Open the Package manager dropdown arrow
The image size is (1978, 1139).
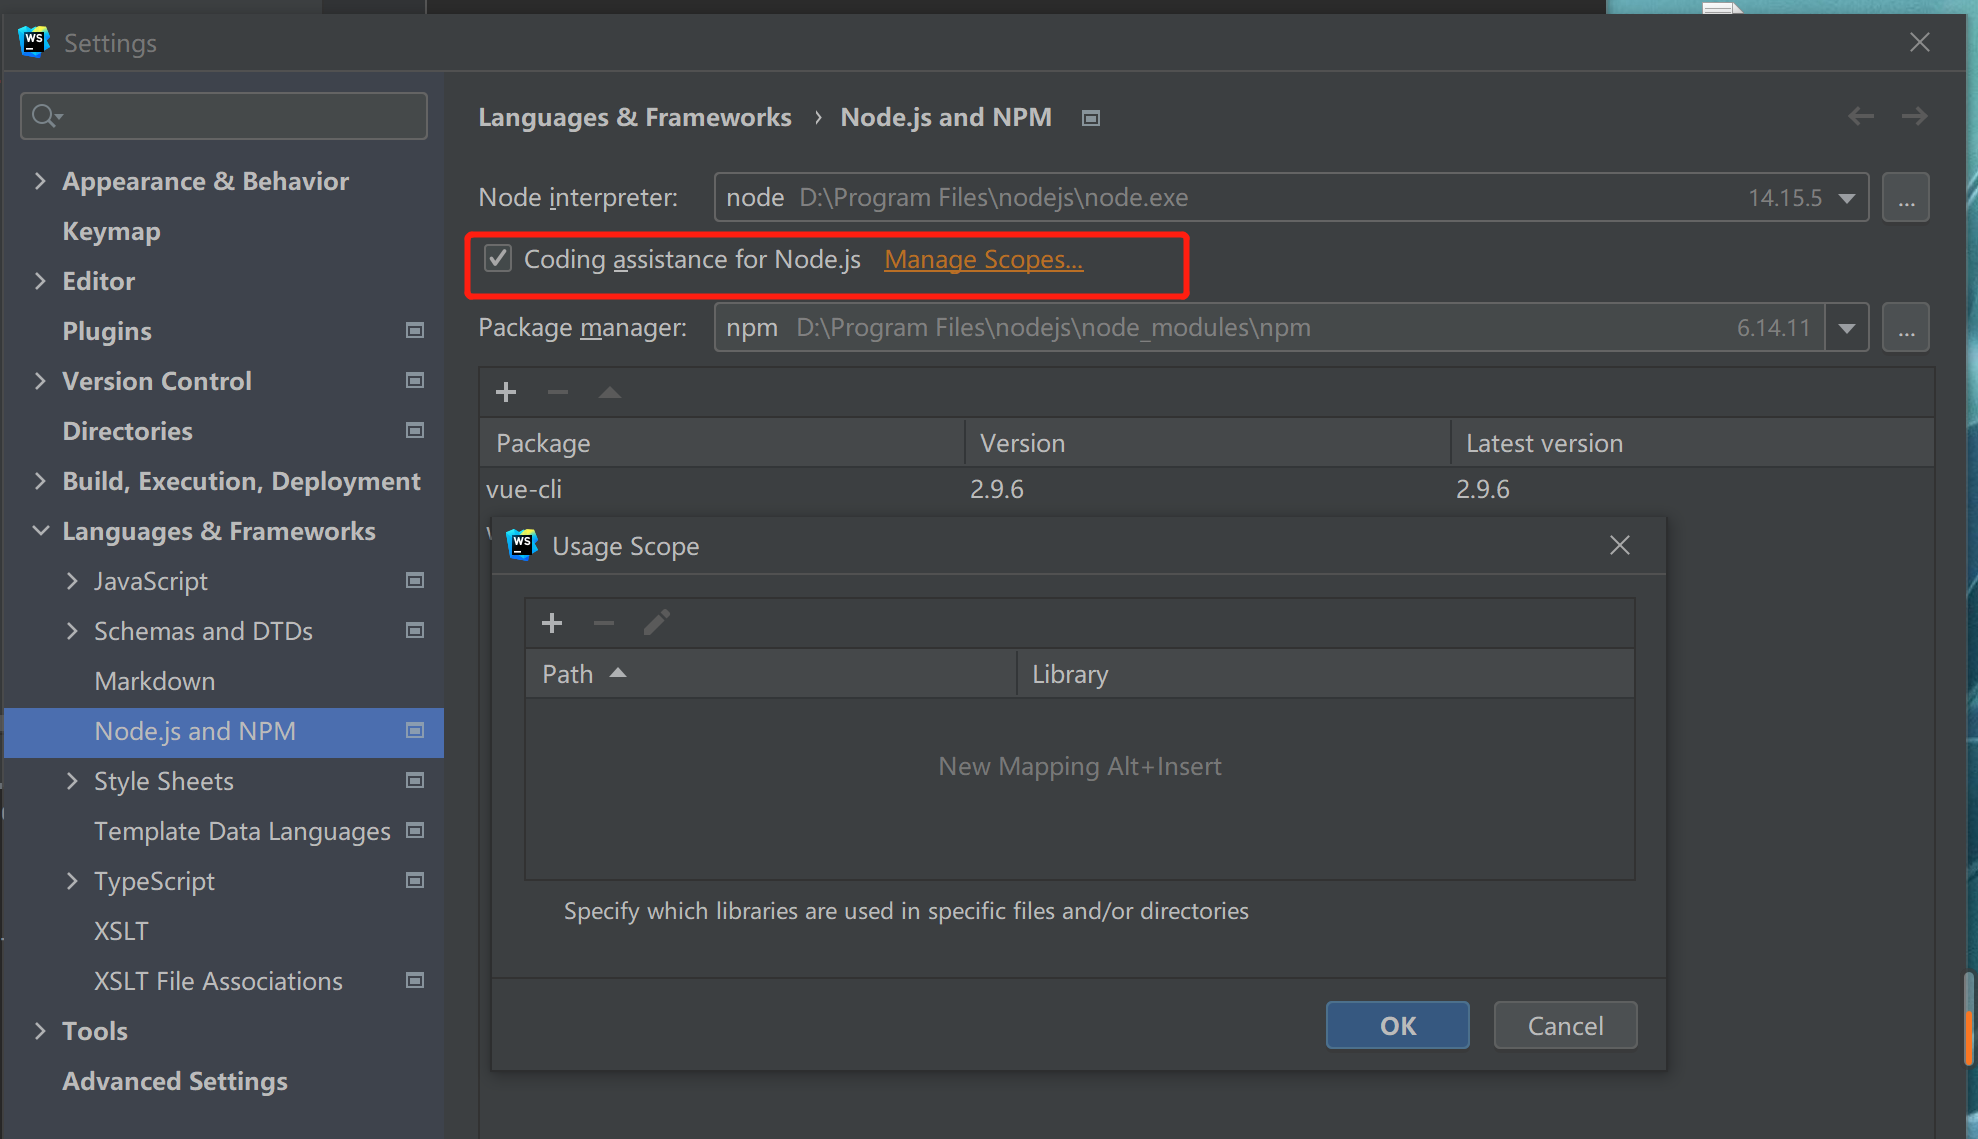pyautogui.click(x=1847, y=328)
